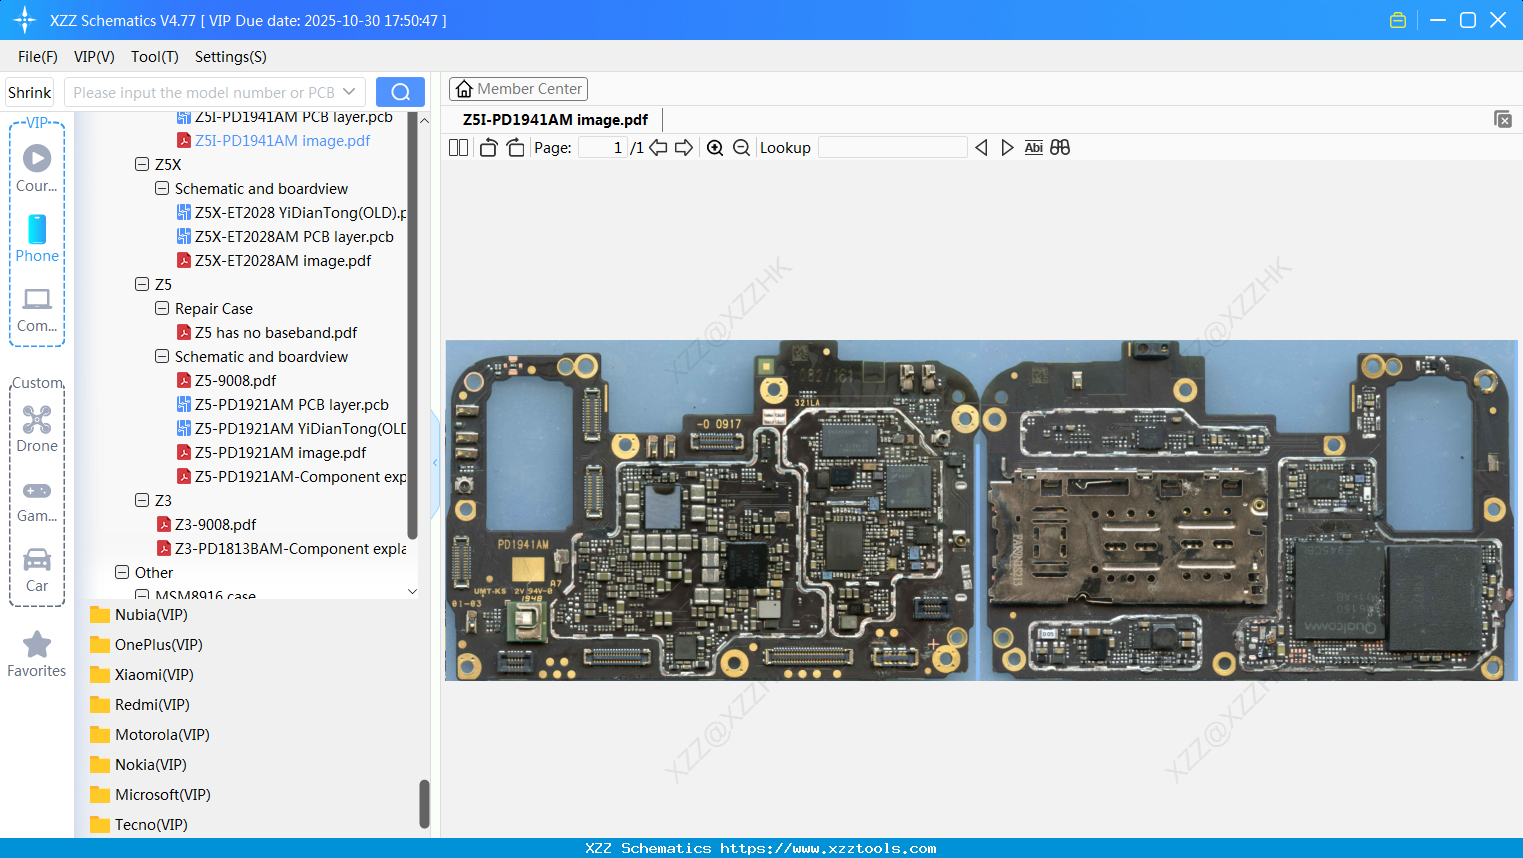Image resolution: width=1523 pixels, height=858 pixels.
Task: Open the Tool(T) menu
Action: click(154, 57)
